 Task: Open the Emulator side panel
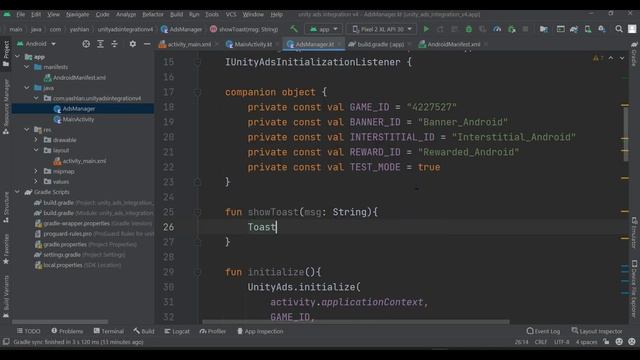(x=634, y=232)
